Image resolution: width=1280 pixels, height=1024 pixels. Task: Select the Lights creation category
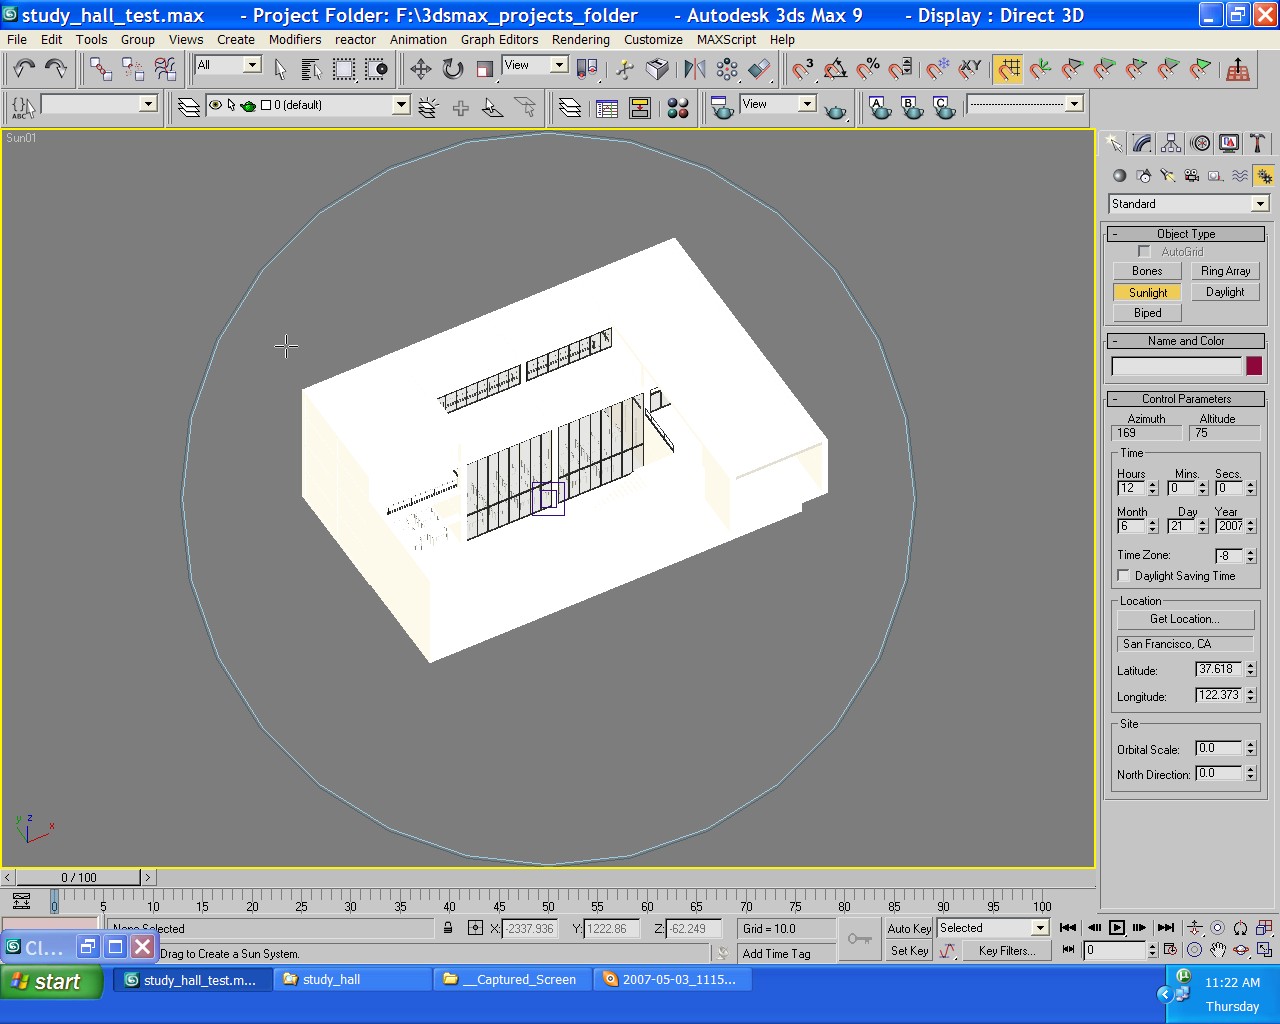click(x=1167, y=175)
